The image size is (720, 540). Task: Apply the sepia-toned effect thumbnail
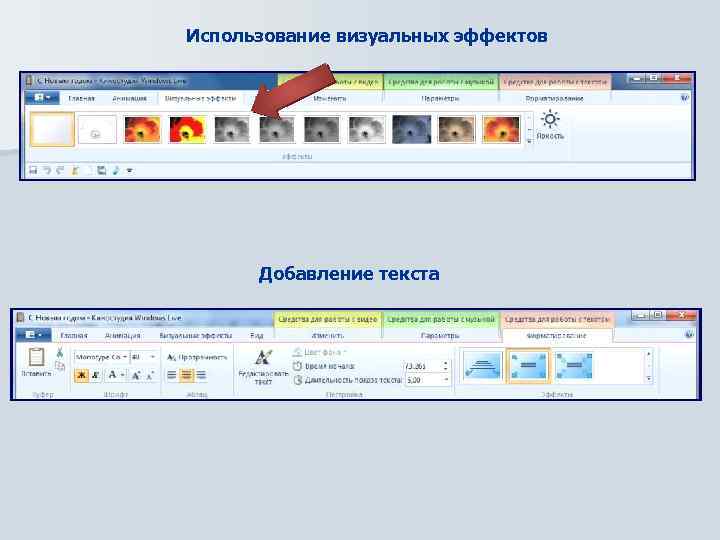[x=456, y=129]
